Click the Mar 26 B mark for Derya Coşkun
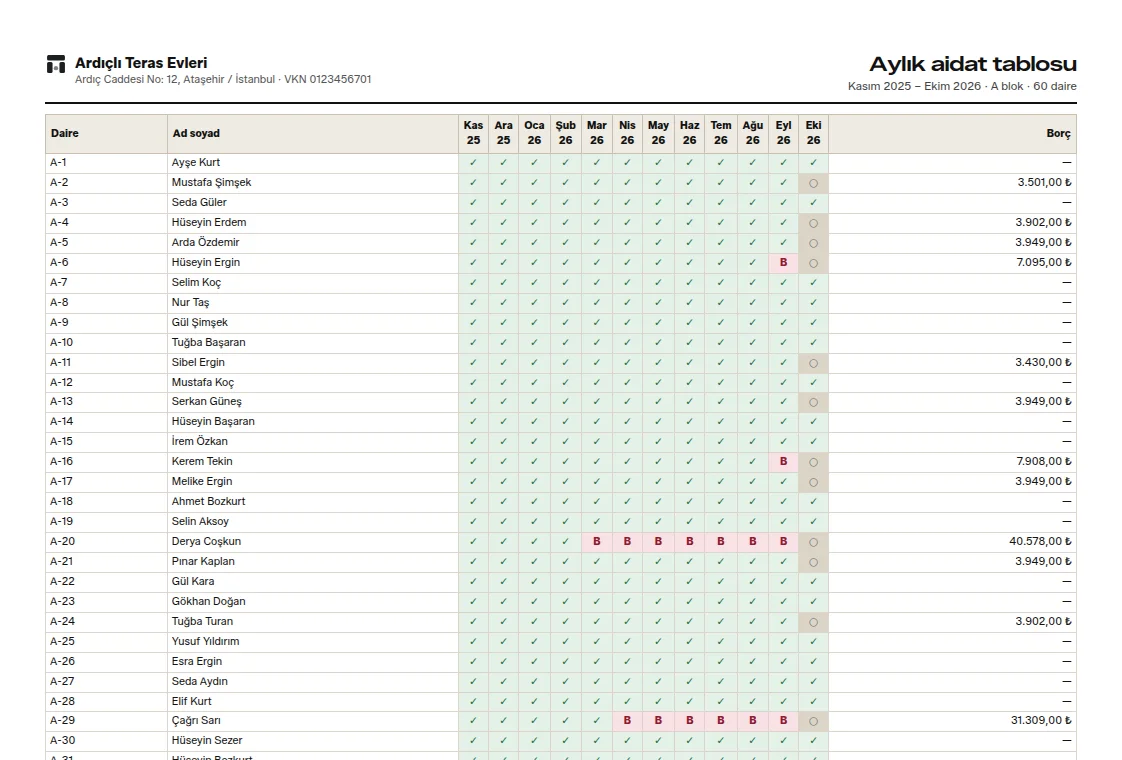This screenshot has width=1122, height=760. tap(597, 542)
